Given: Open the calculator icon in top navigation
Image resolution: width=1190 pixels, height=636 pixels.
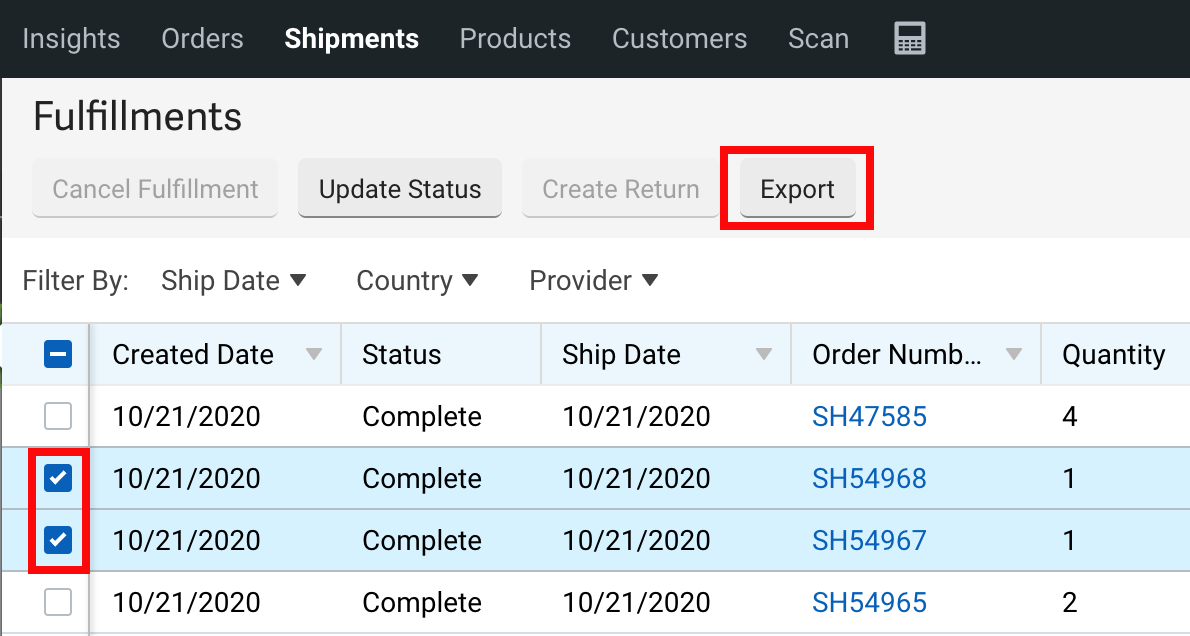Looking at the screenshot, I should pyautogui.click(x=909, y=39).
